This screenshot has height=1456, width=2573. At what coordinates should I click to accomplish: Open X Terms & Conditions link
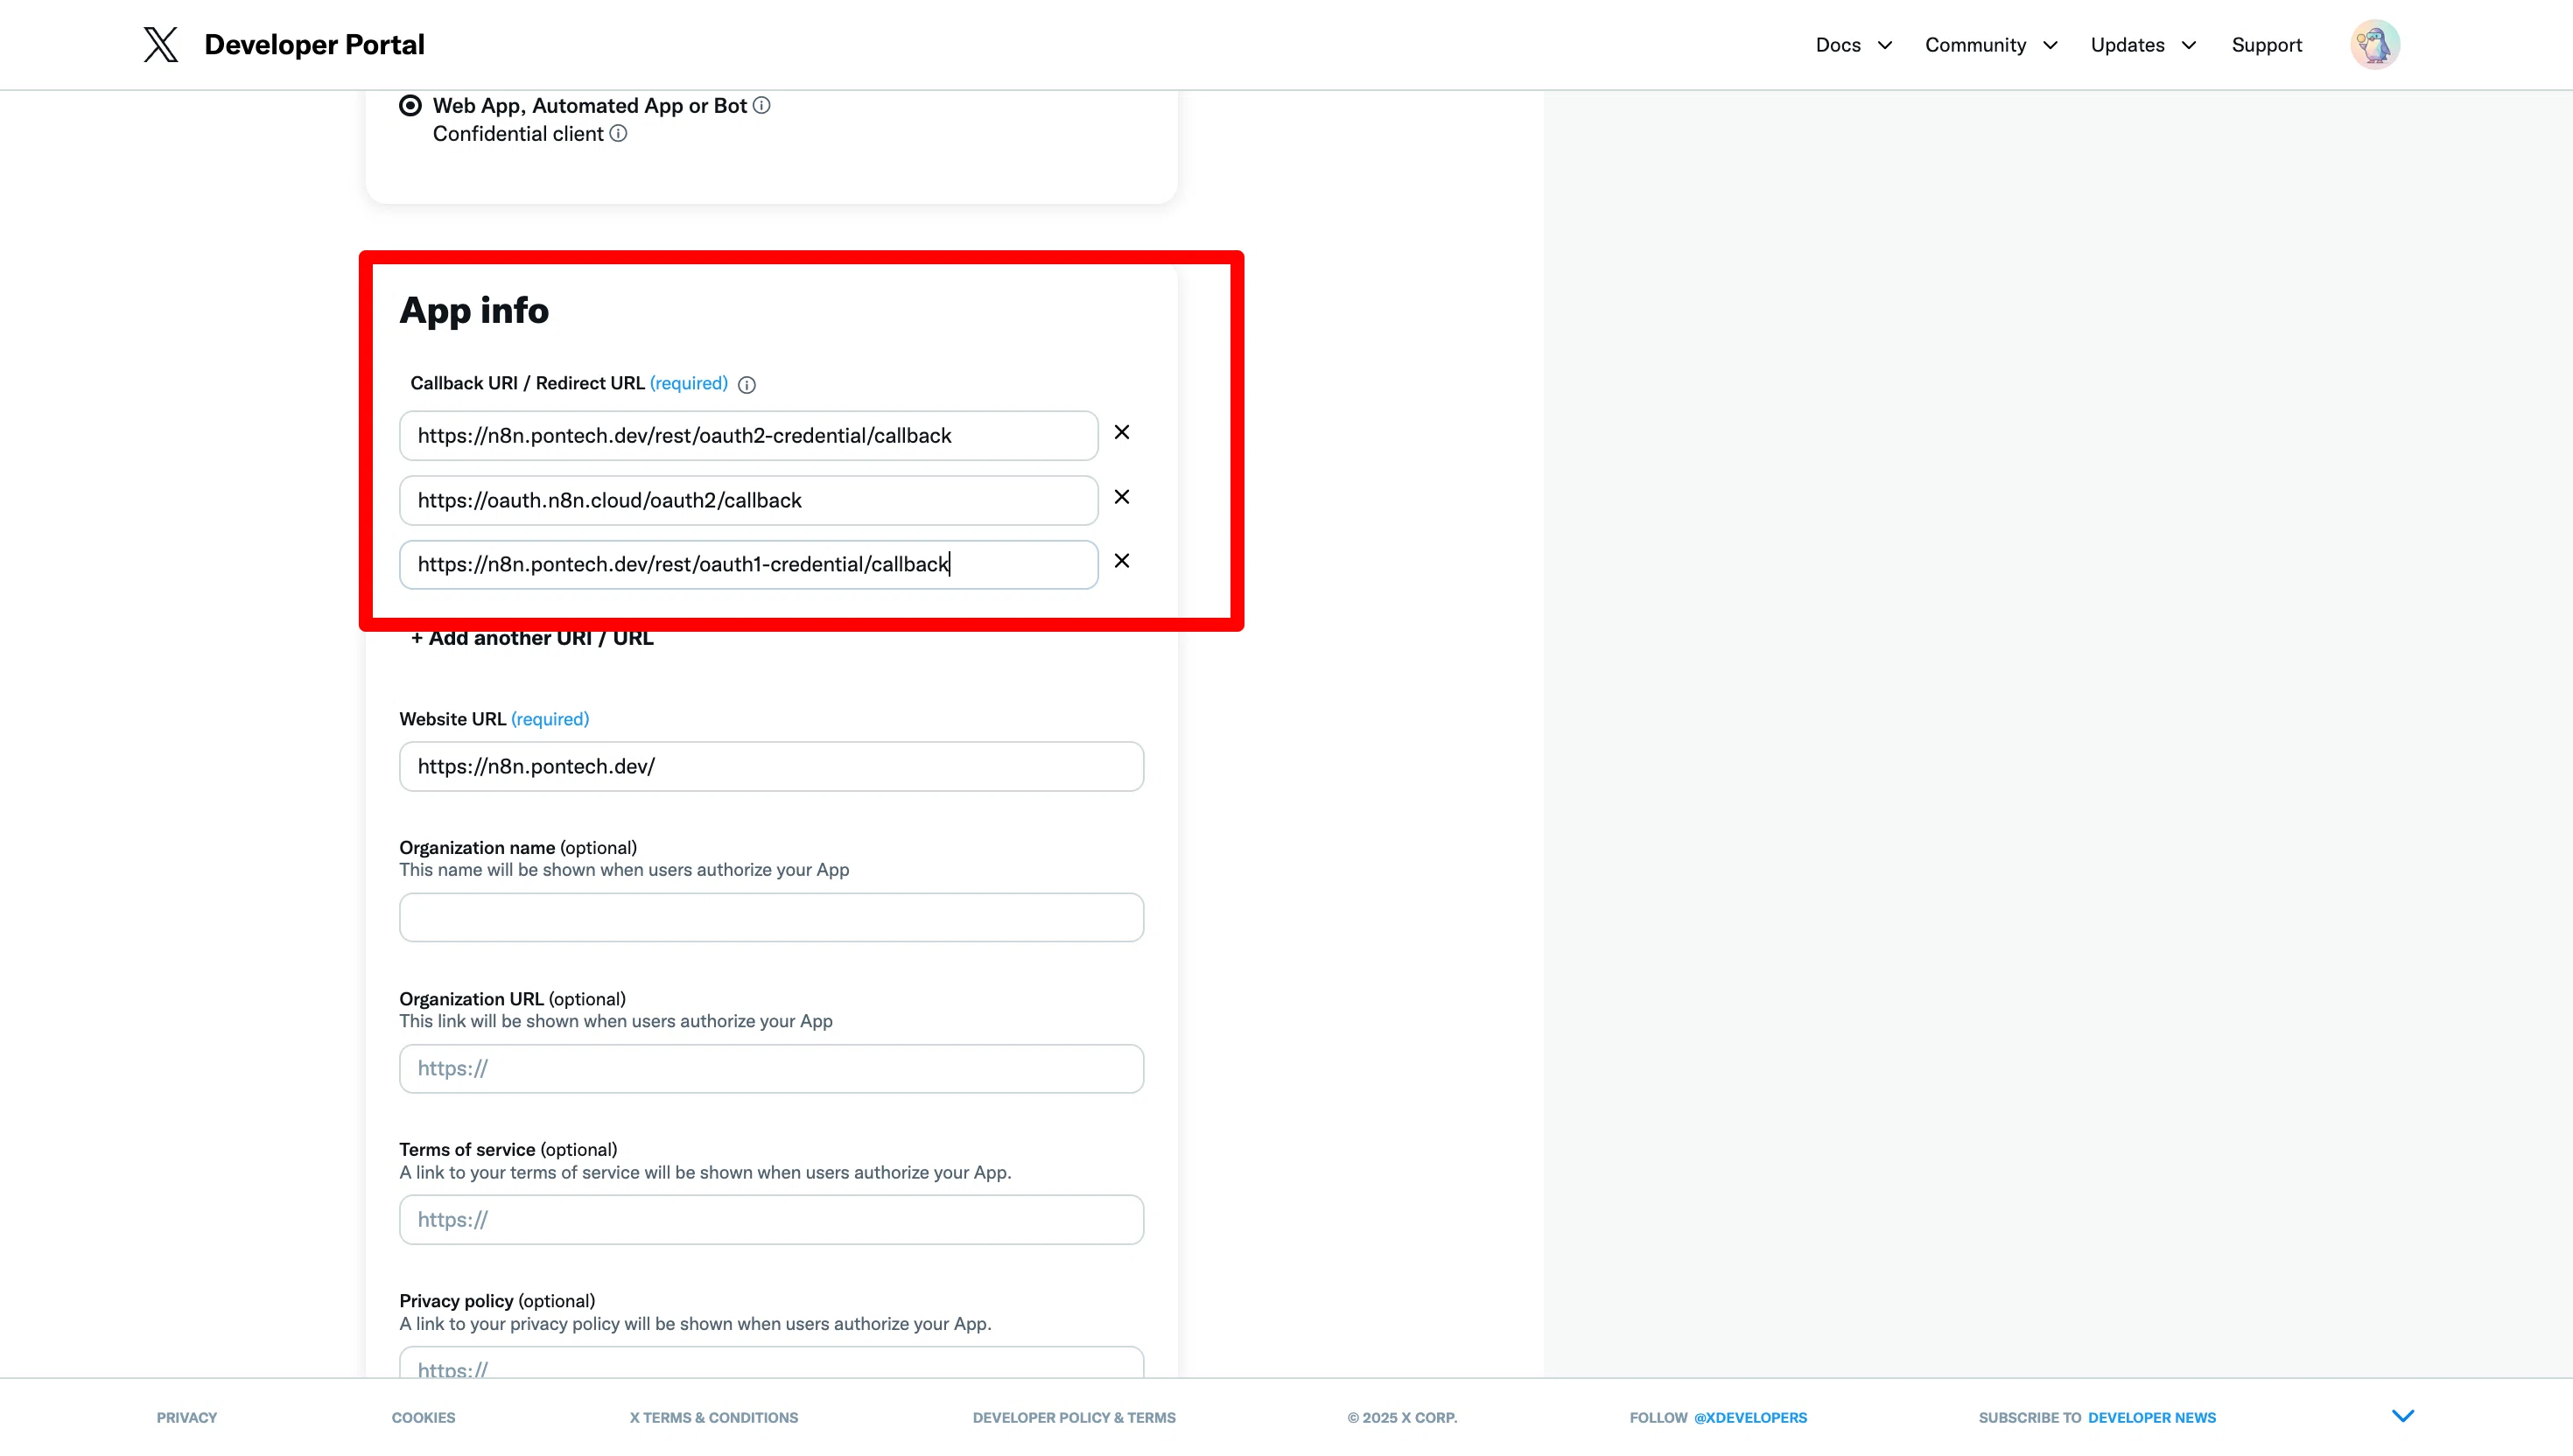(x=714, y=1418)
